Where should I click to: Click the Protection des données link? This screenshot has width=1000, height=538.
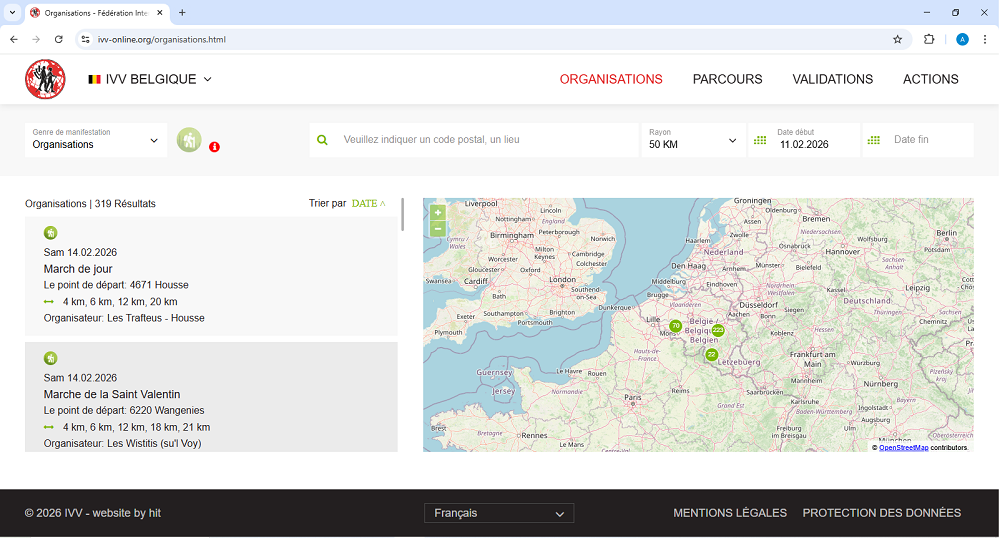point(881,513)
